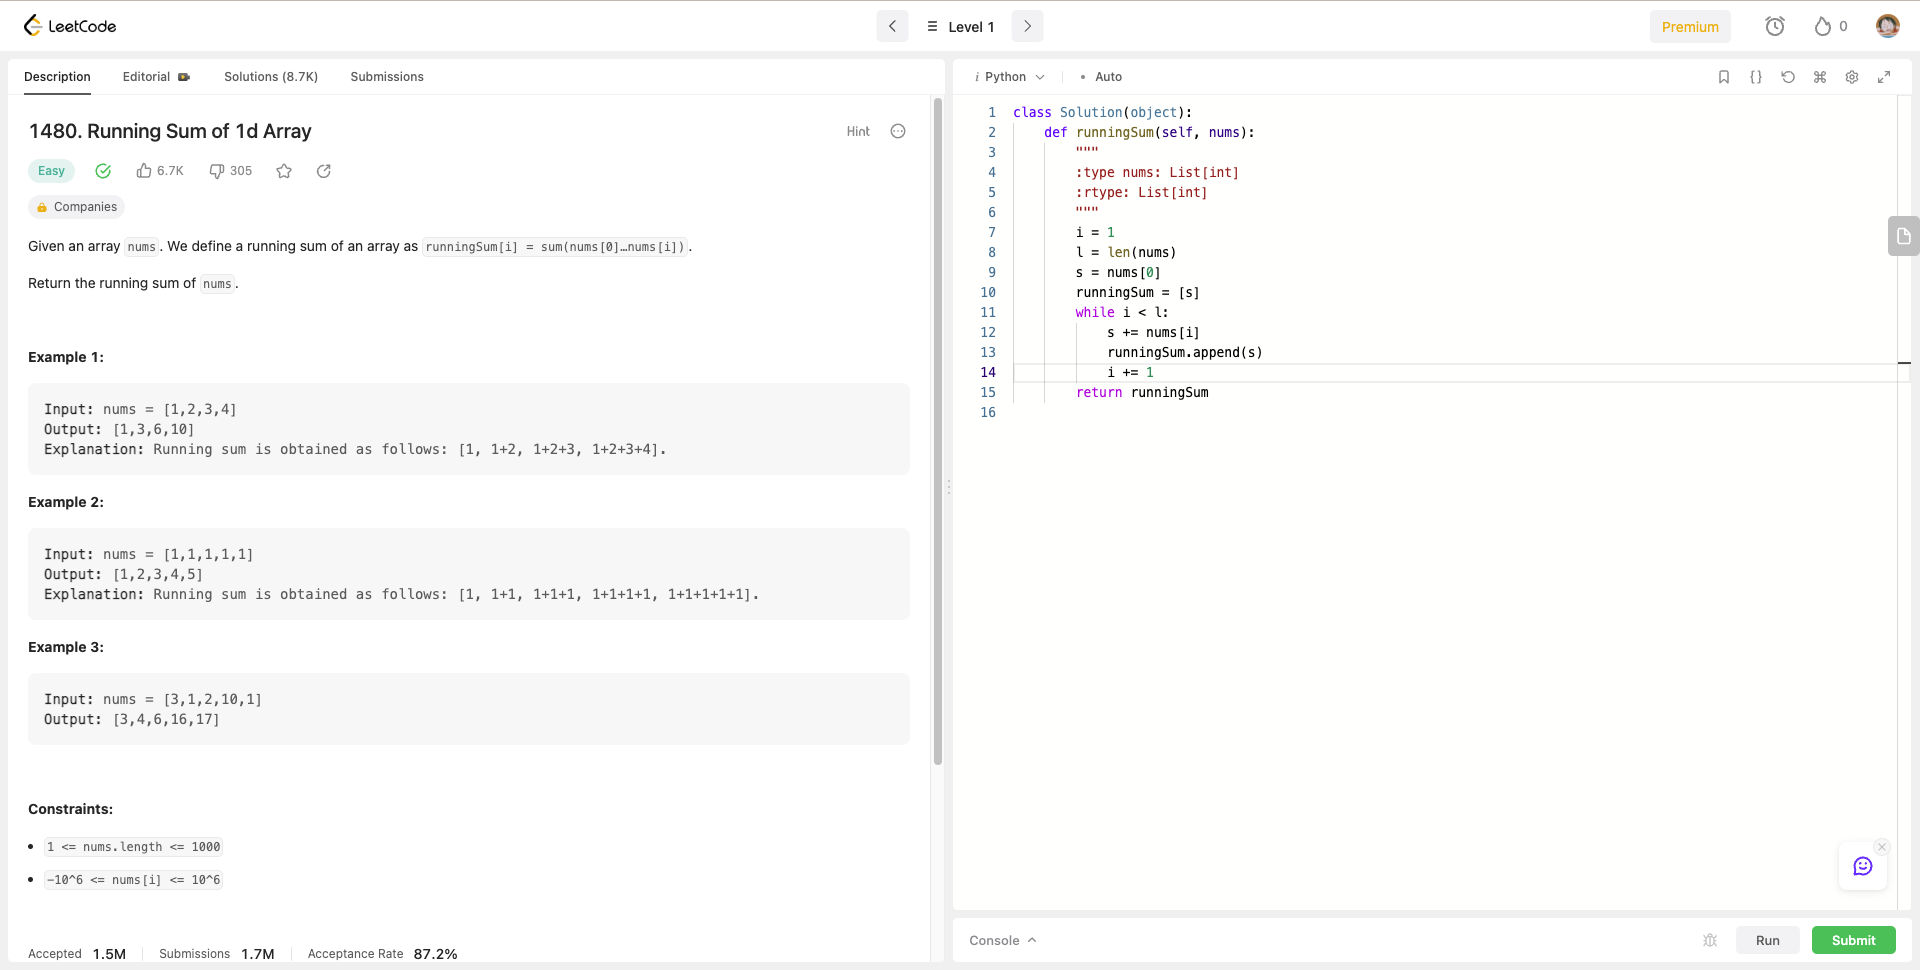Viewport: 1920px width, 970px height.
Task: Reset code to default with revert icon
Action: pos(1788,77)
